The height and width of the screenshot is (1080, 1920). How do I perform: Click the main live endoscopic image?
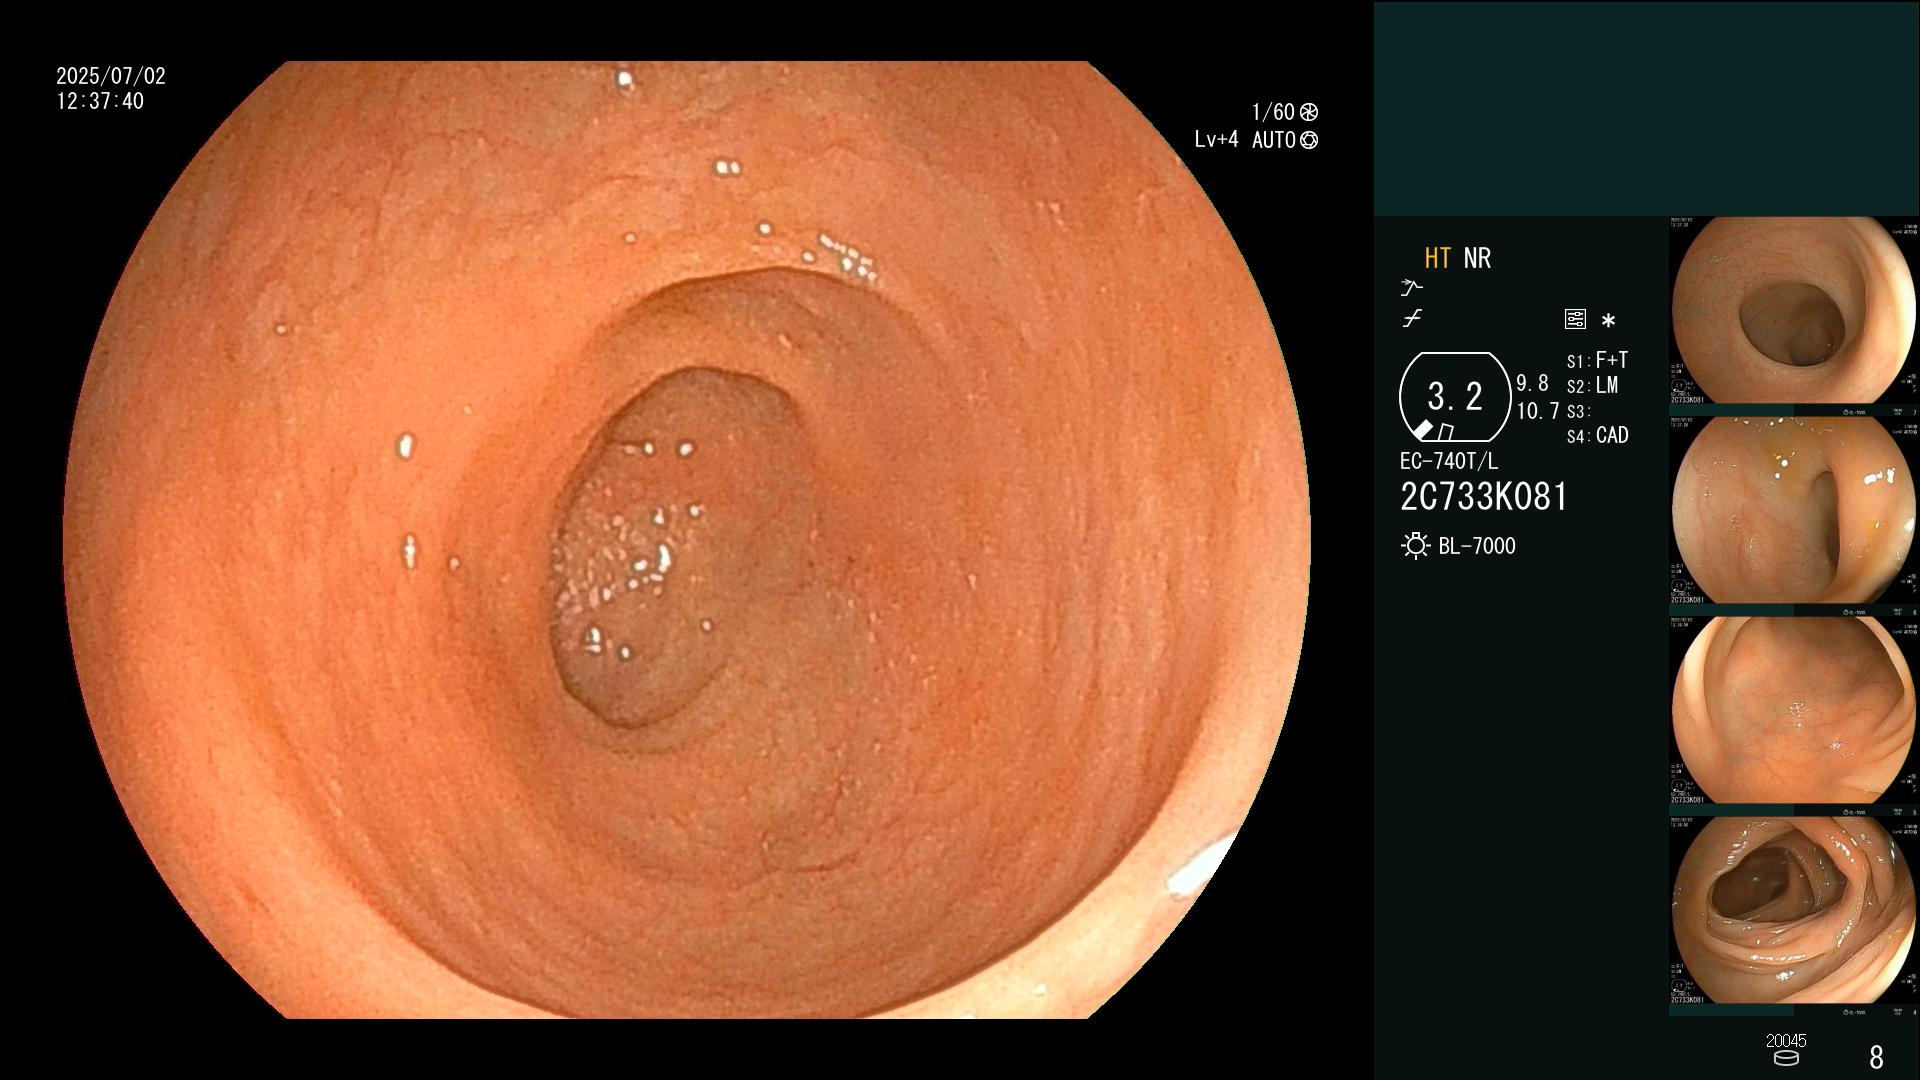687,540
